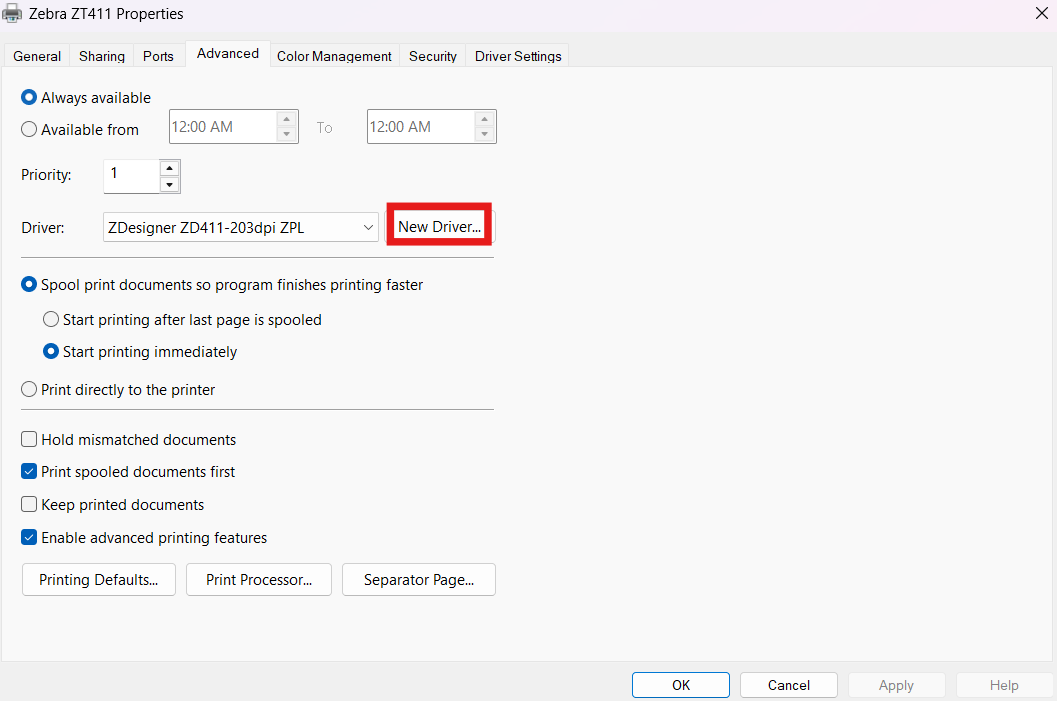The height and width of the screenshot is (701, 1057).
Task: Go to the Driver Settings tab
Action: tap(517, 56)
